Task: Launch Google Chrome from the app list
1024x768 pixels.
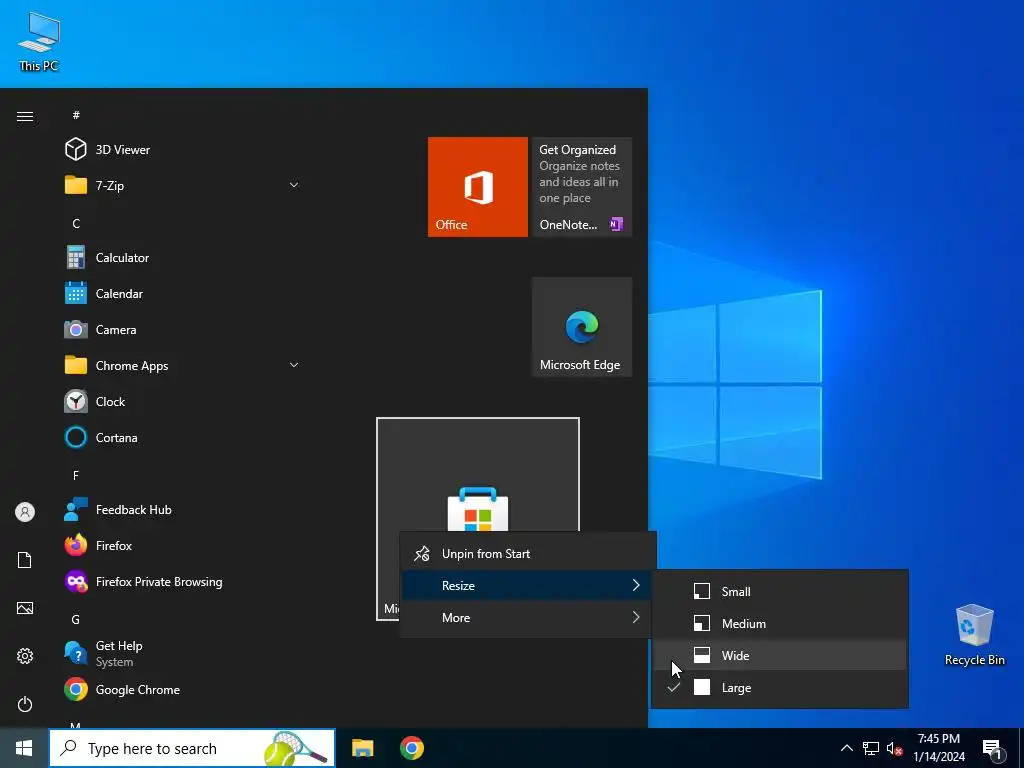Action: 76,690
